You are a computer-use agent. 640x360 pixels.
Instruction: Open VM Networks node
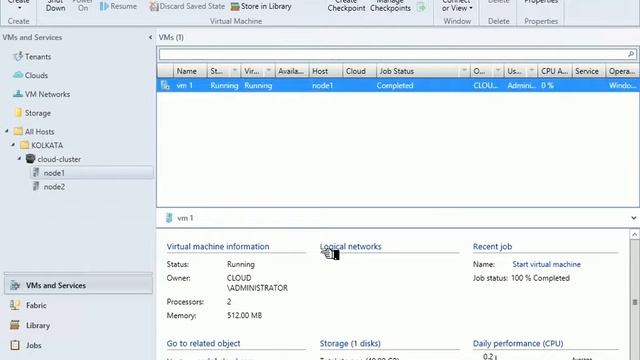[x=47, y=94]
